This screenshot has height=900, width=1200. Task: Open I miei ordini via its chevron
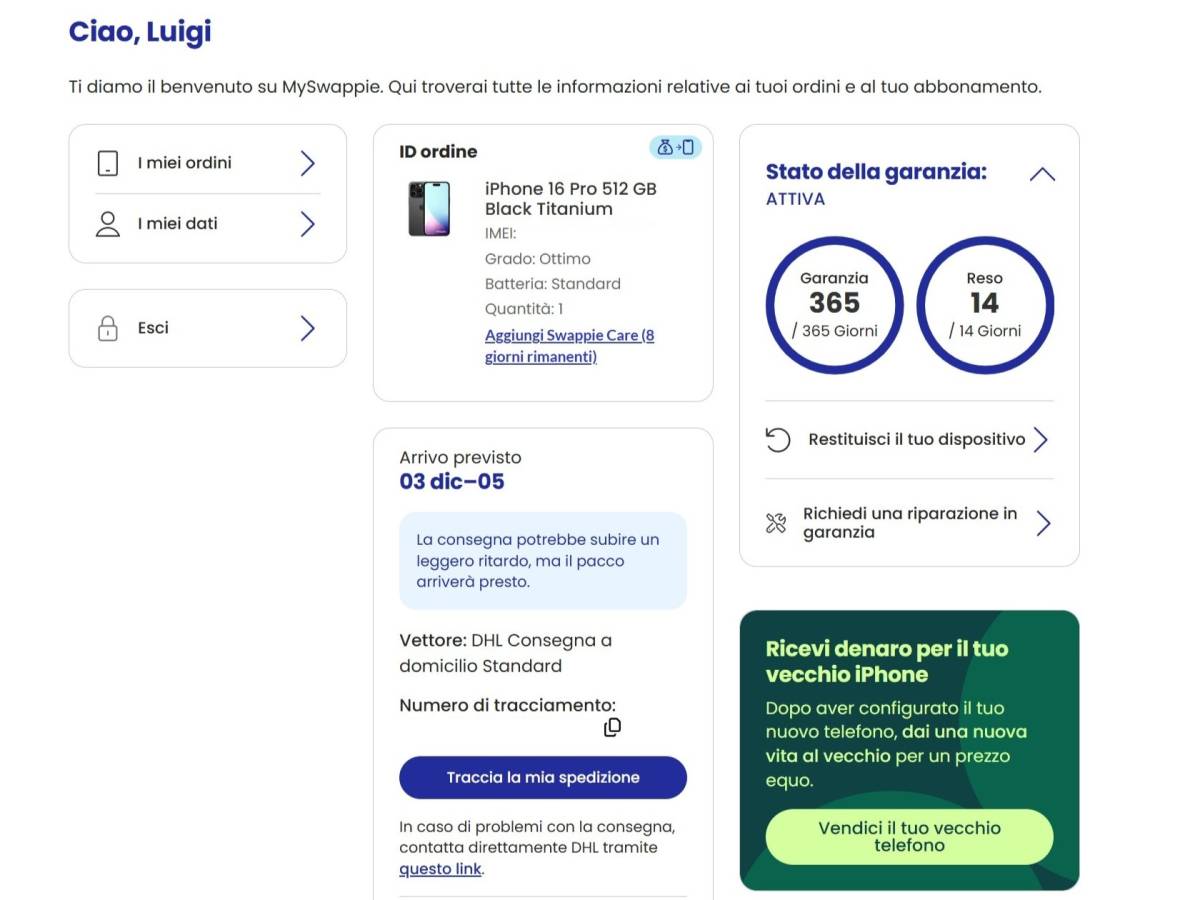307,163
